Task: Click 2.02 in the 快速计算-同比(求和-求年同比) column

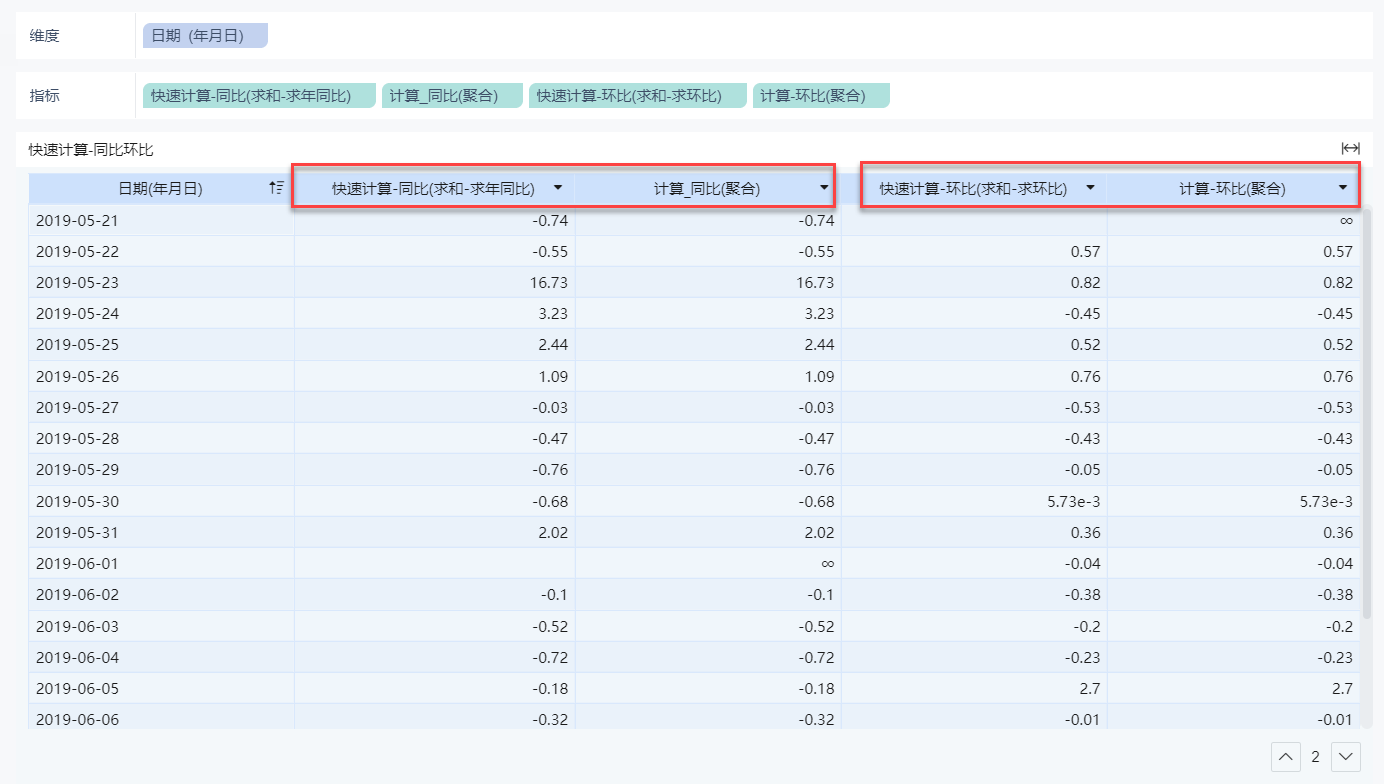Action: click(552, 532)
